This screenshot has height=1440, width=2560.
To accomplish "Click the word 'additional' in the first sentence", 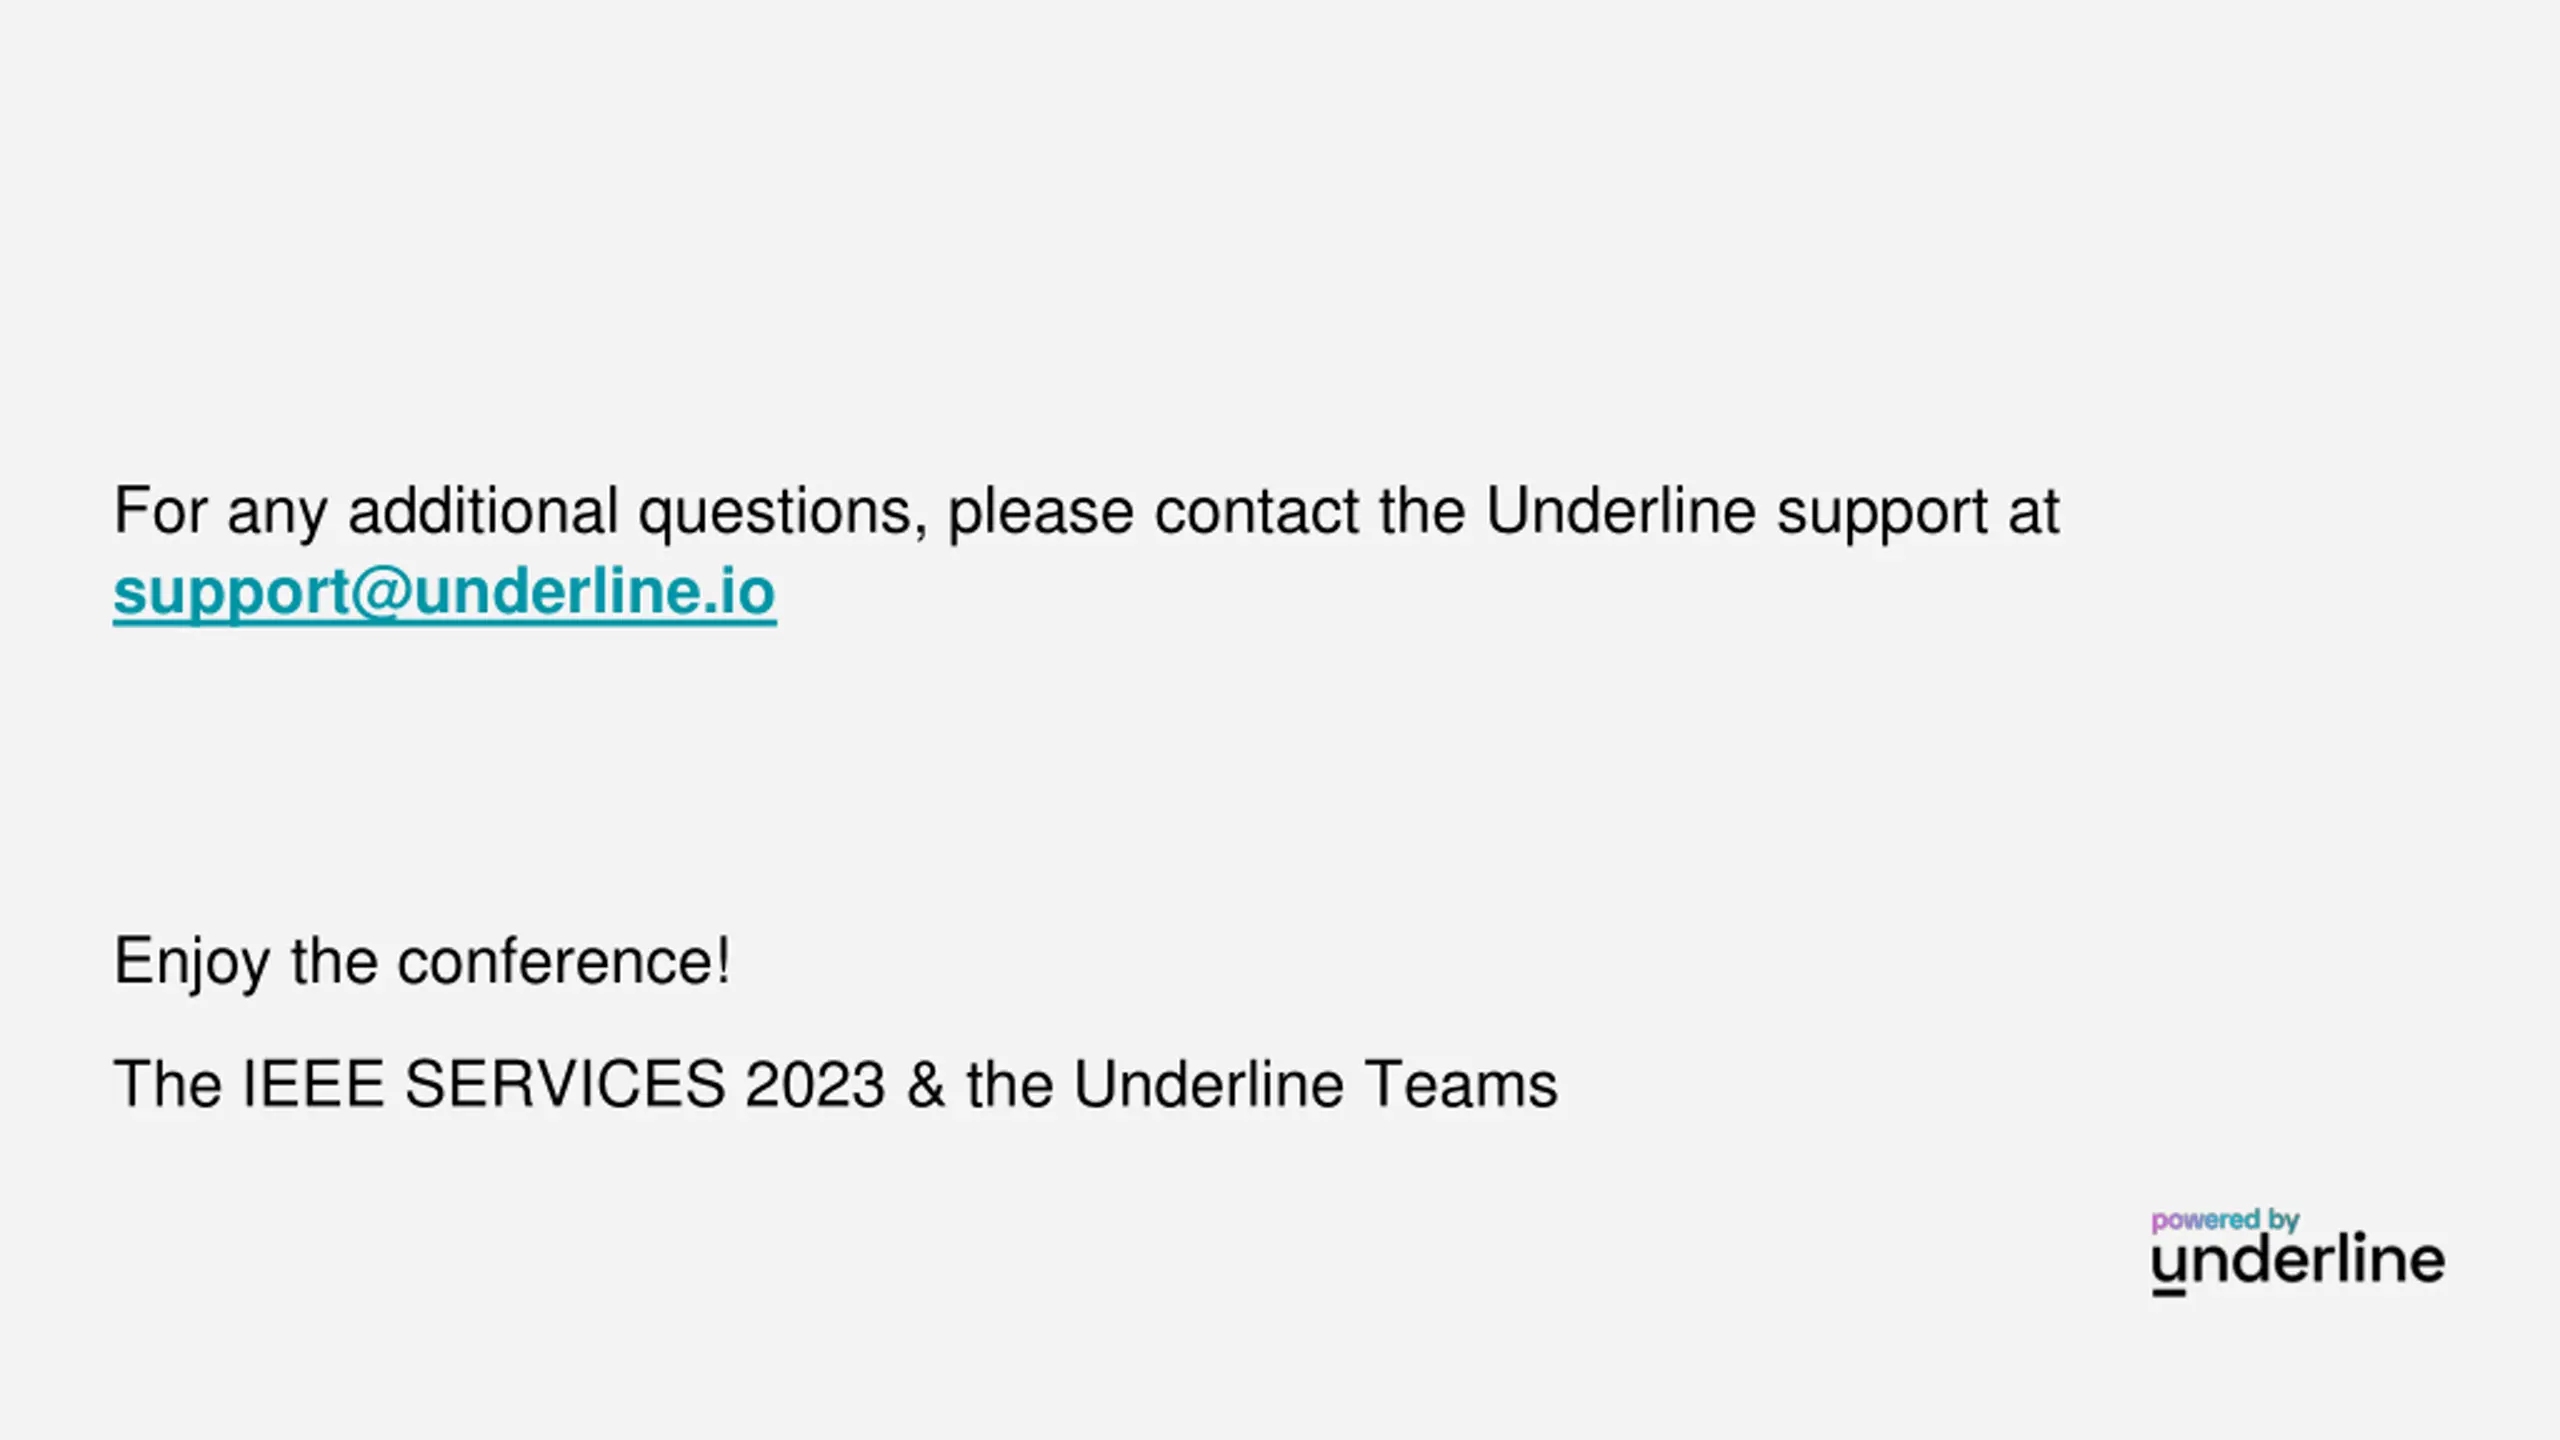I will [x=483, y=511].
